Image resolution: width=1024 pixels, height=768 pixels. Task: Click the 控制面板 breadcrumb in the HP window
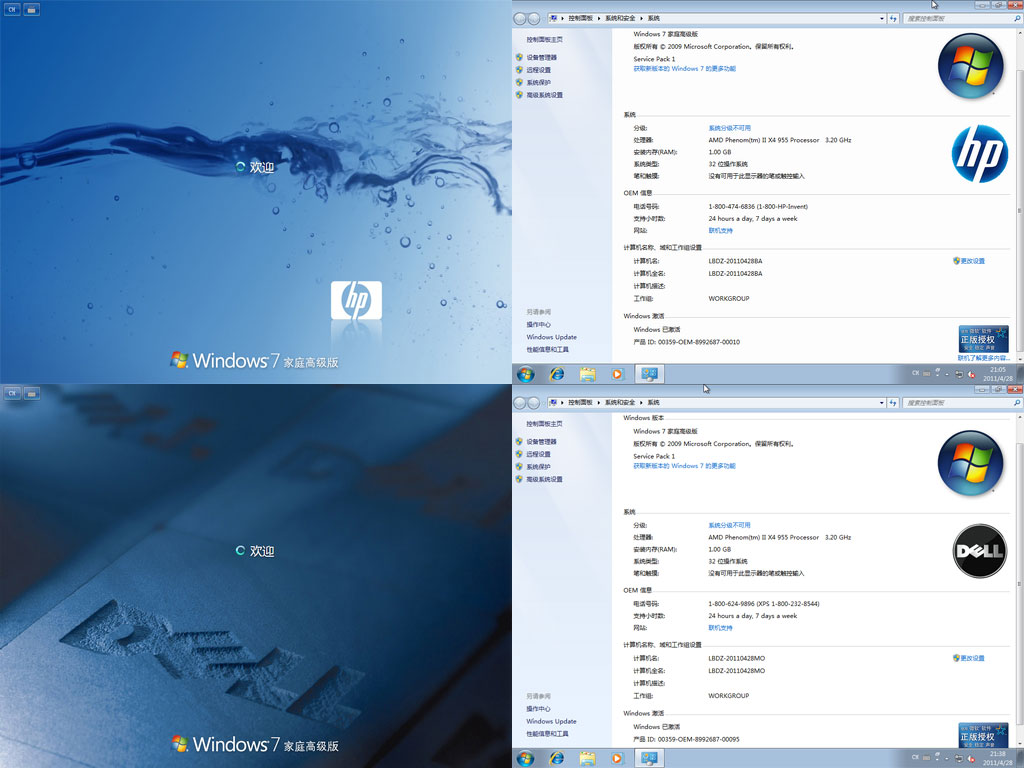(580, 18)
